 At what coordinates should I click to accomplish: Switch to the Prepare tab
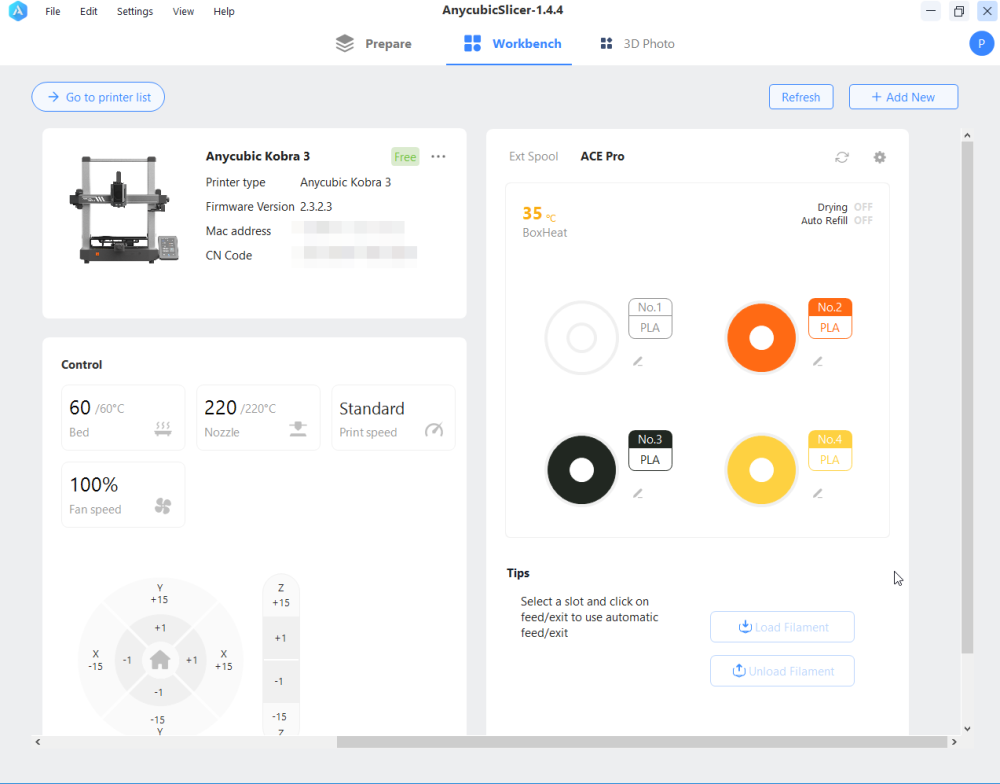[x=374, y=43]
